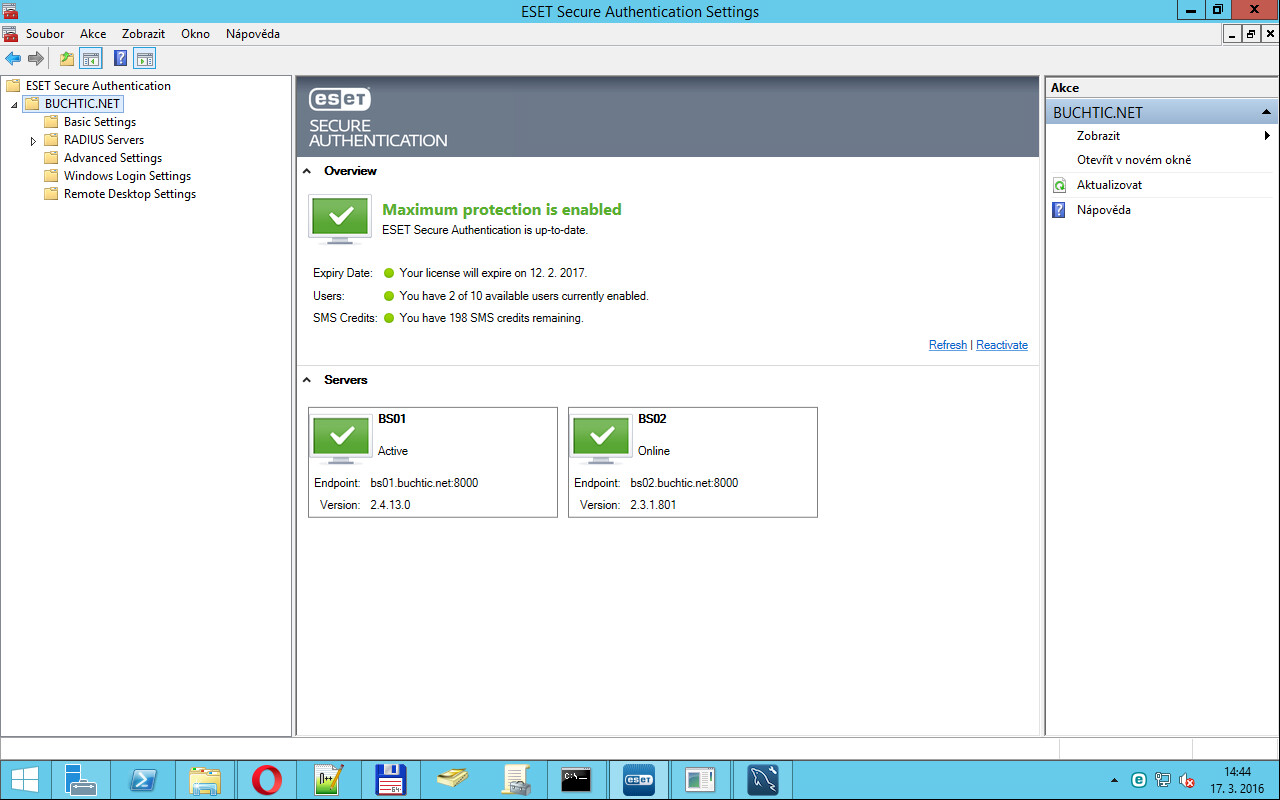Screen dimensions: 1280x800
Task: Open the MySQL Workbench dolphin taskbar icon
Action: point(763,780)
